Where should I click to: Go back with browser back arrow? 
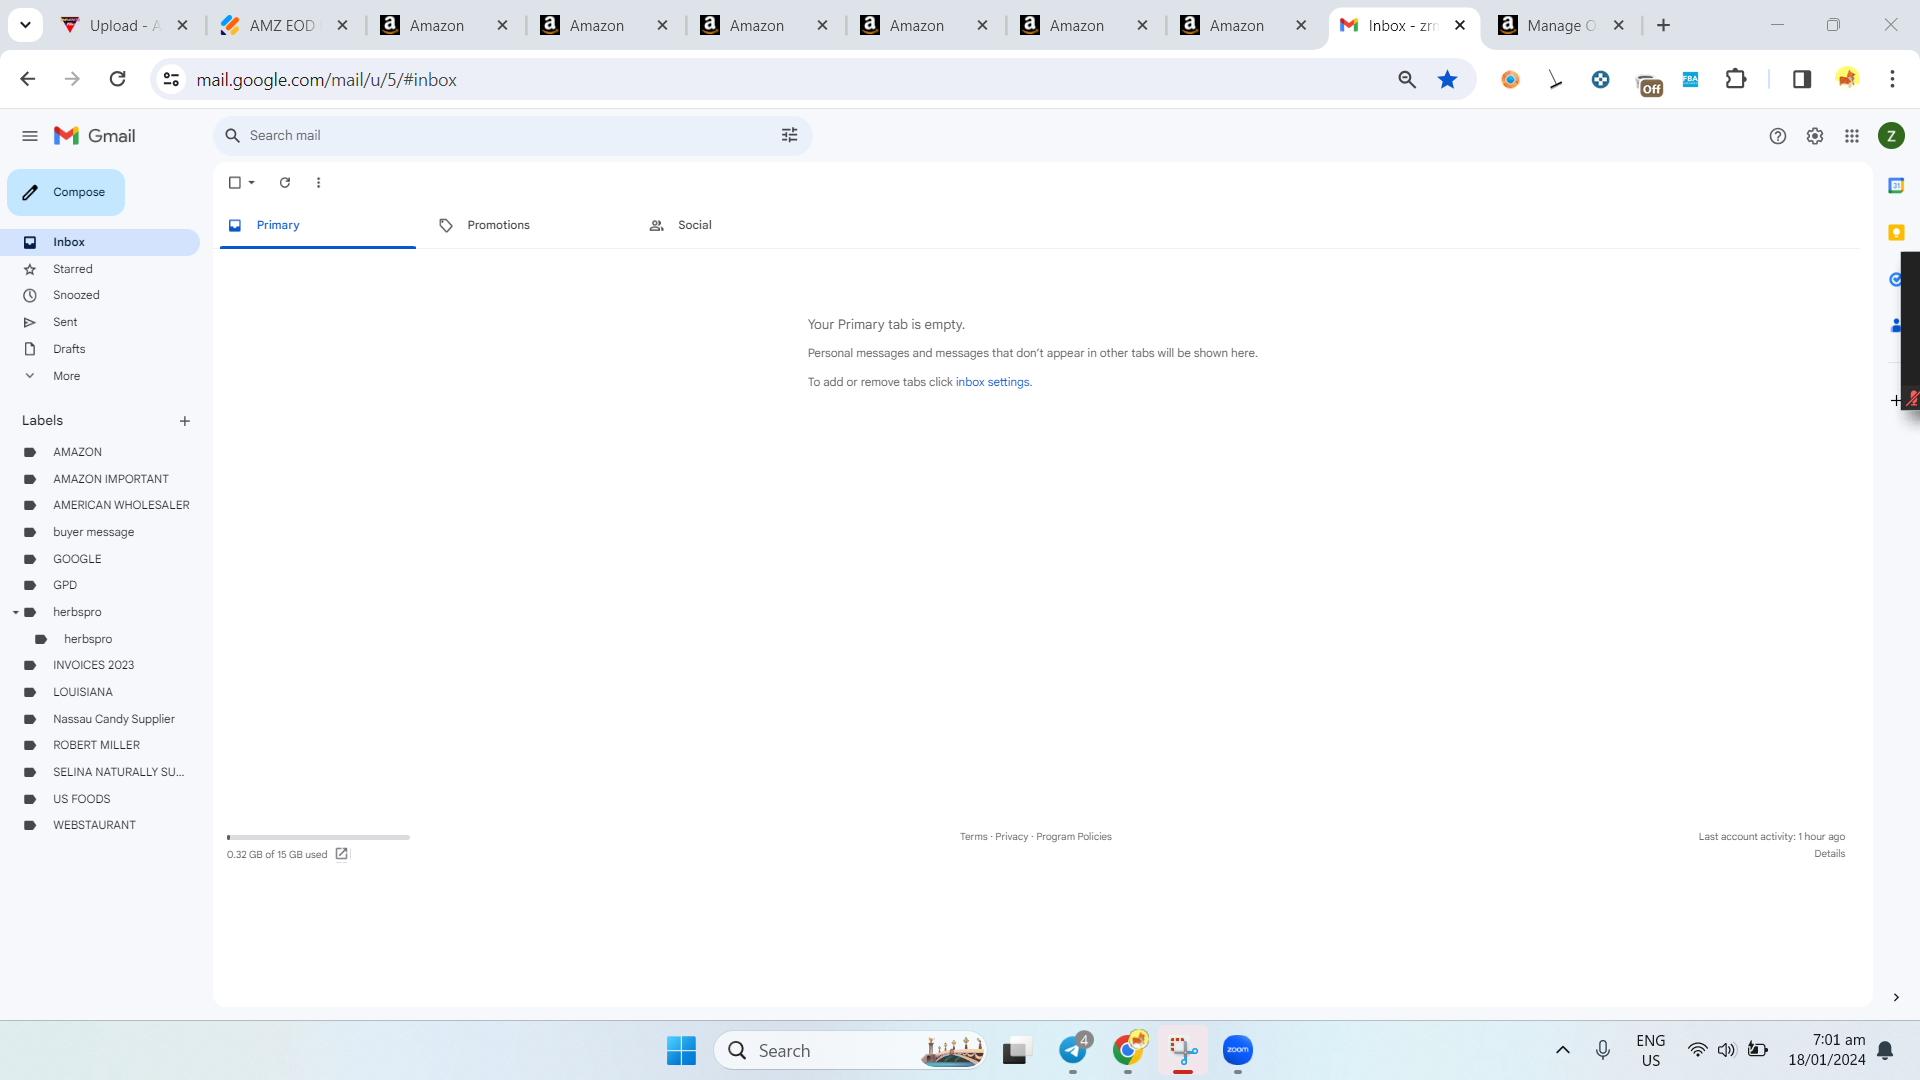pos(28,79)
